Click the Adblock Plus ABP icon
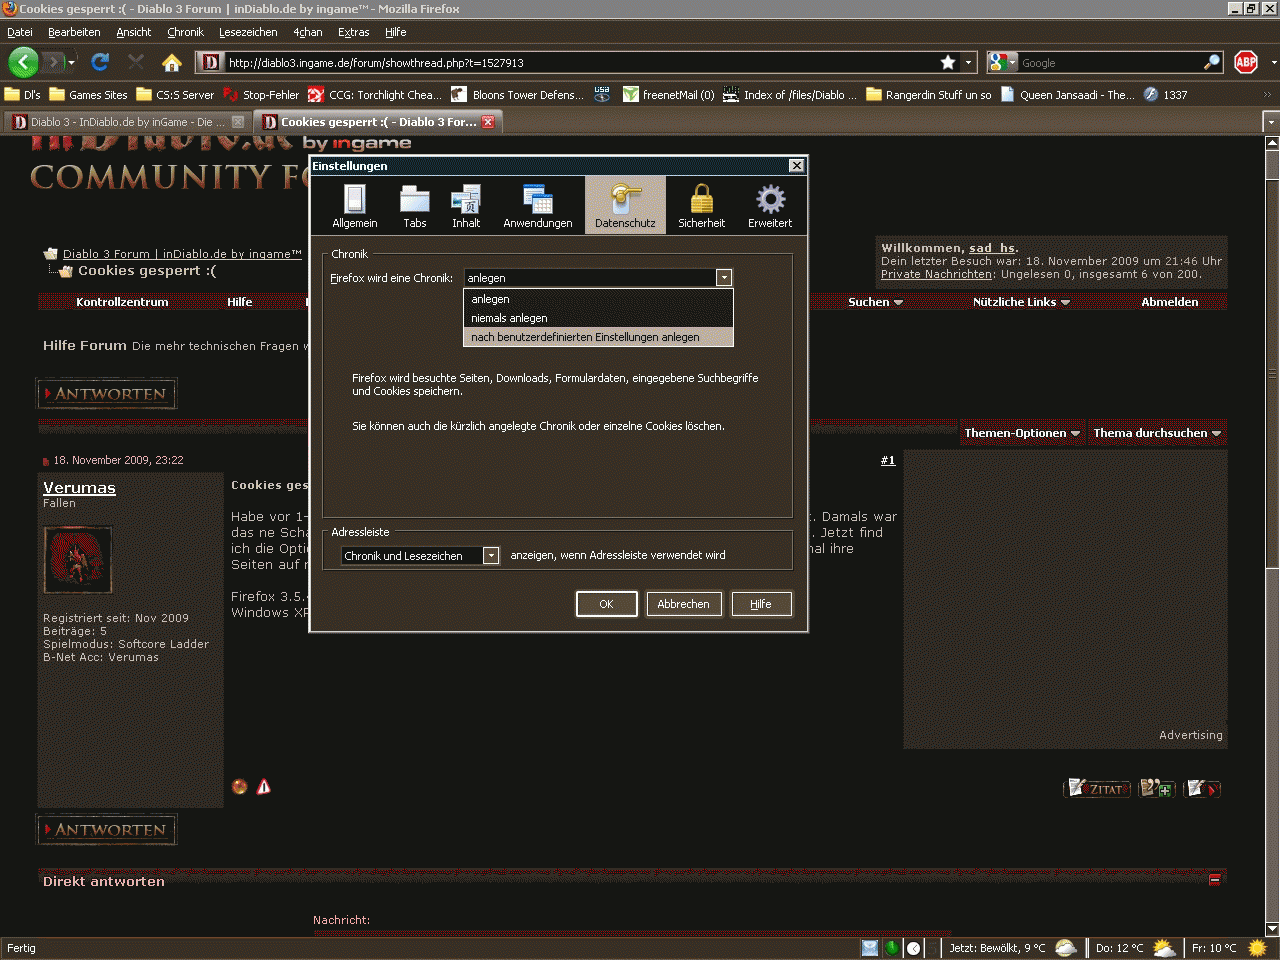Viewport: 1280px width, 960px height. tap(1246, 62)
